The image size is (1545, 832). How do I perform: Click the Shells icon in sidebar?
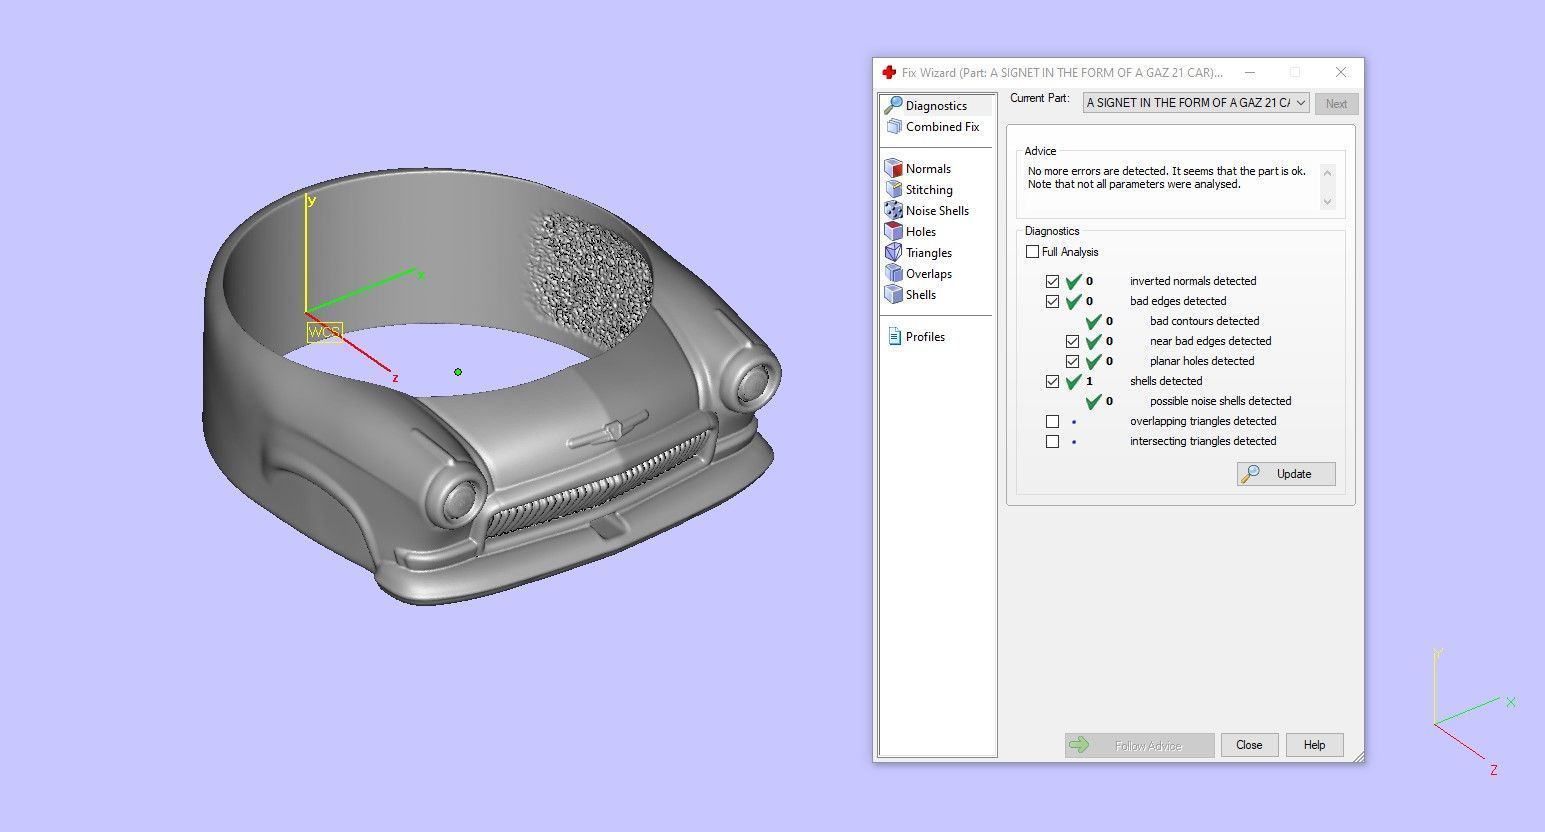(894, 295)
